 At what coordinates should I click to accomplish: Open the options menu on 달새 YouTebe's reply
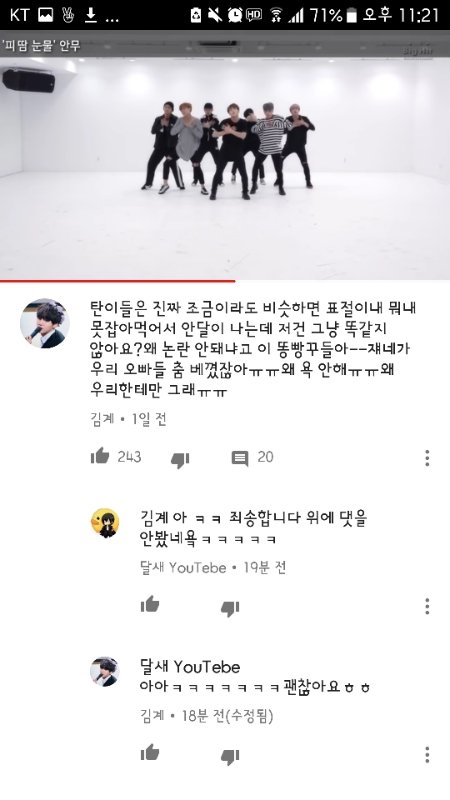pyautogui.click(x=427, y=606)
